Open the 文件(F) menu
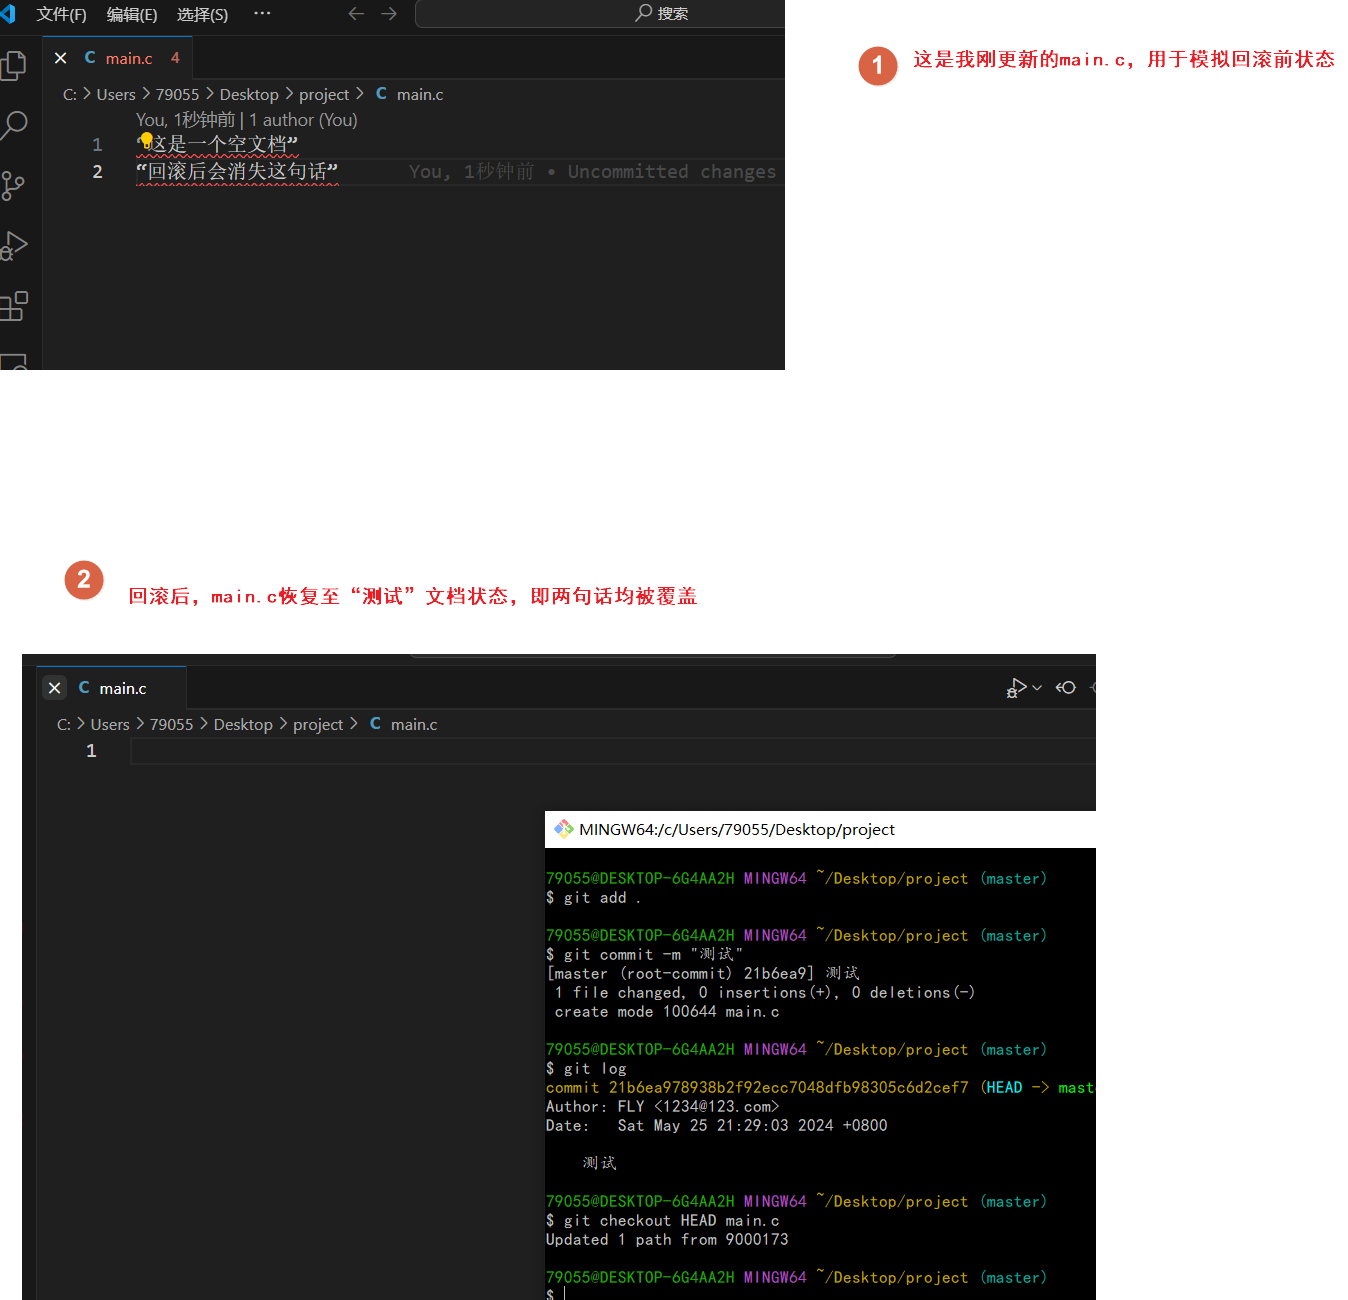The width and height of the screenshot is (1348, 1300). point(61,14)
